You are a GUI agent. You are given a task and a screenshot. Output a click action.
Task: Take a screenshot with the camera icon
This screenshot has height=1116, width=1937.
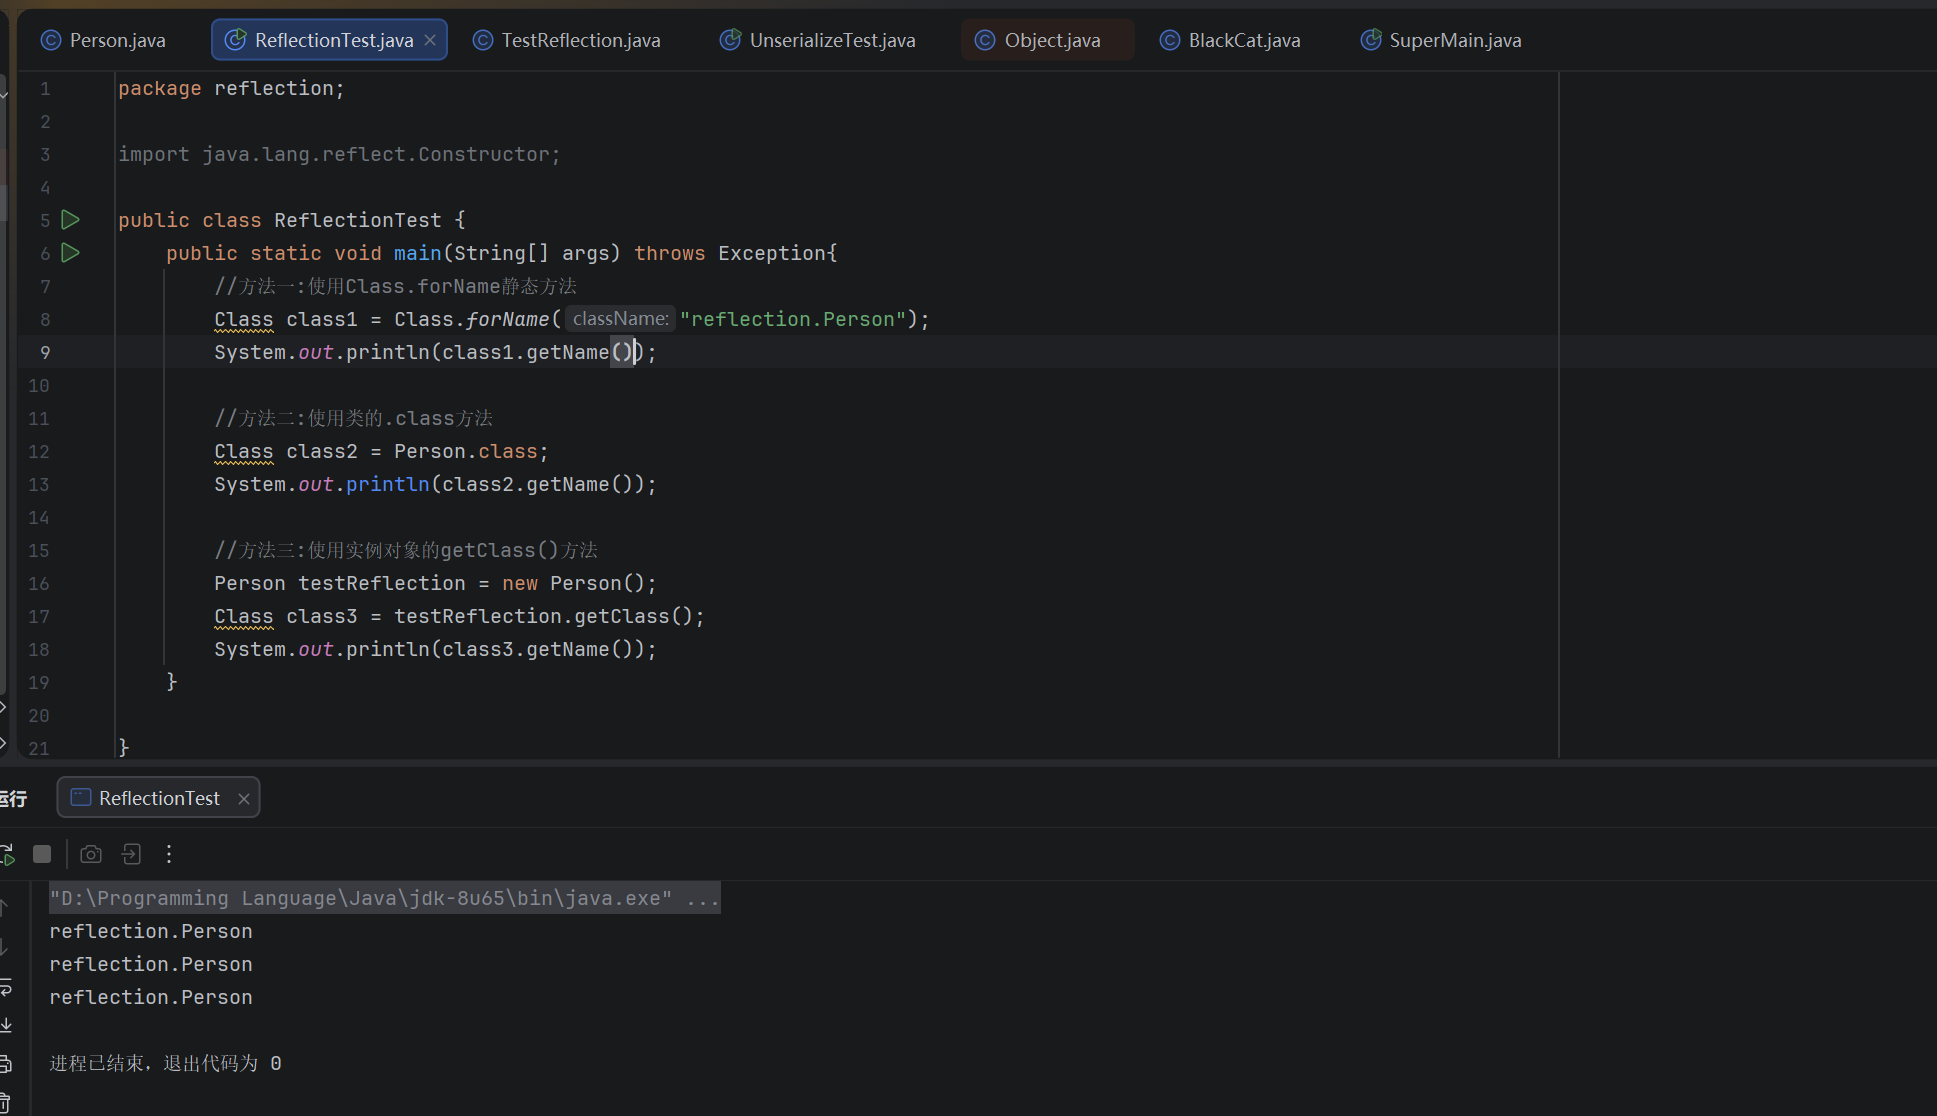(x=91, y=854)
